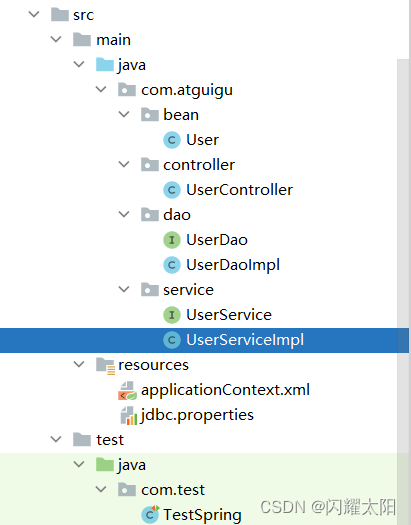Image resolution: width=411 pixels, height=525 pixels.
Task: Click the green test java folder icon
Action: (105, 465)
